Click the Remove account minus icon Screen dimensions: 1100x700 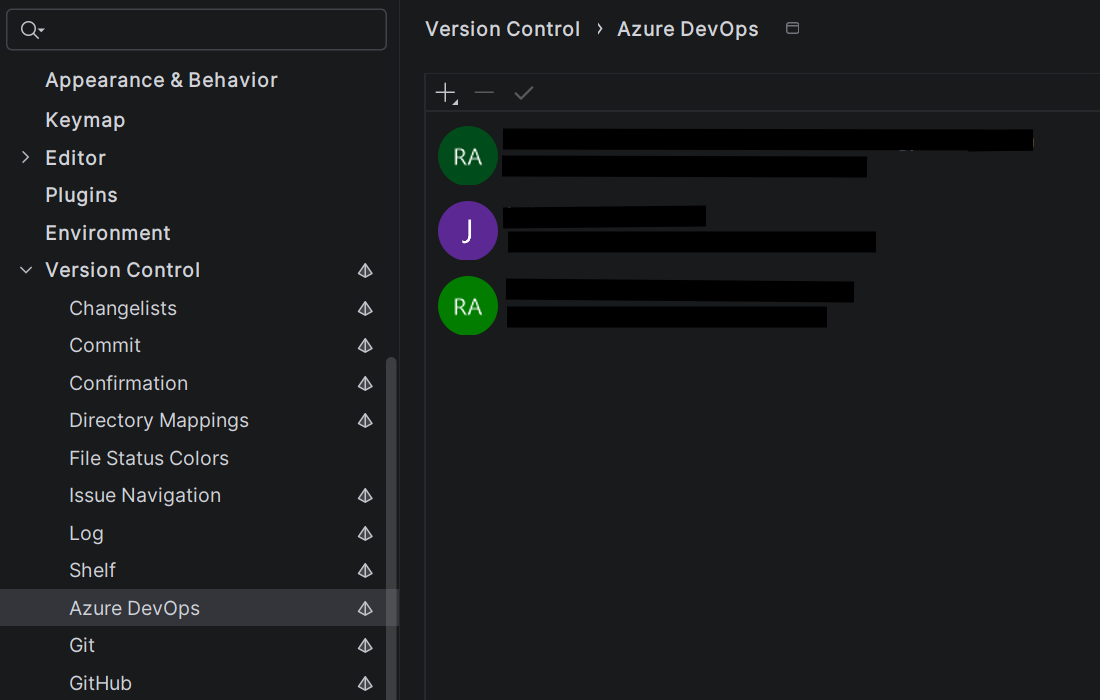pos(484,93)
